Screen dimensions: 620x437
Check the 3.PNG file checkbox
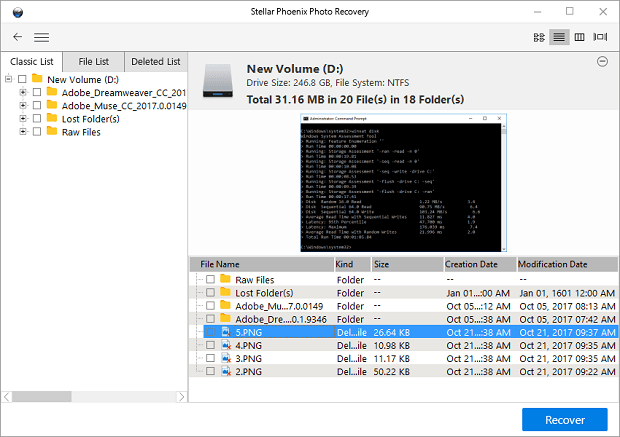click(210, 358)
